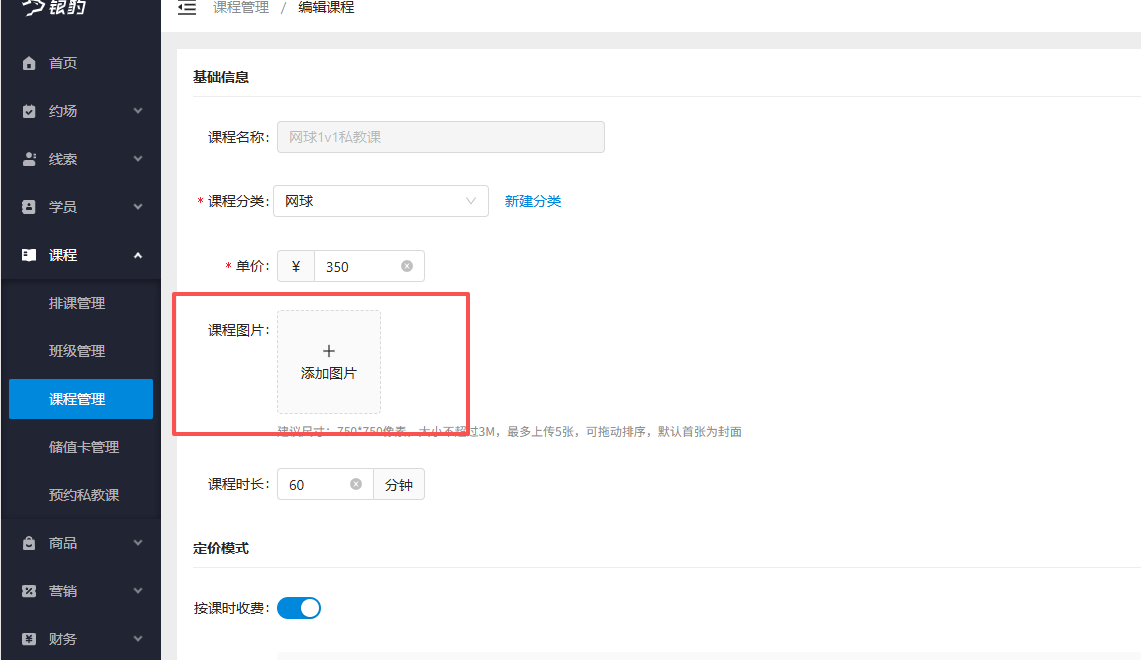Switch to 排课管理 in the sidebar
The image size is (1141, 660).
[x=80, y=302]
